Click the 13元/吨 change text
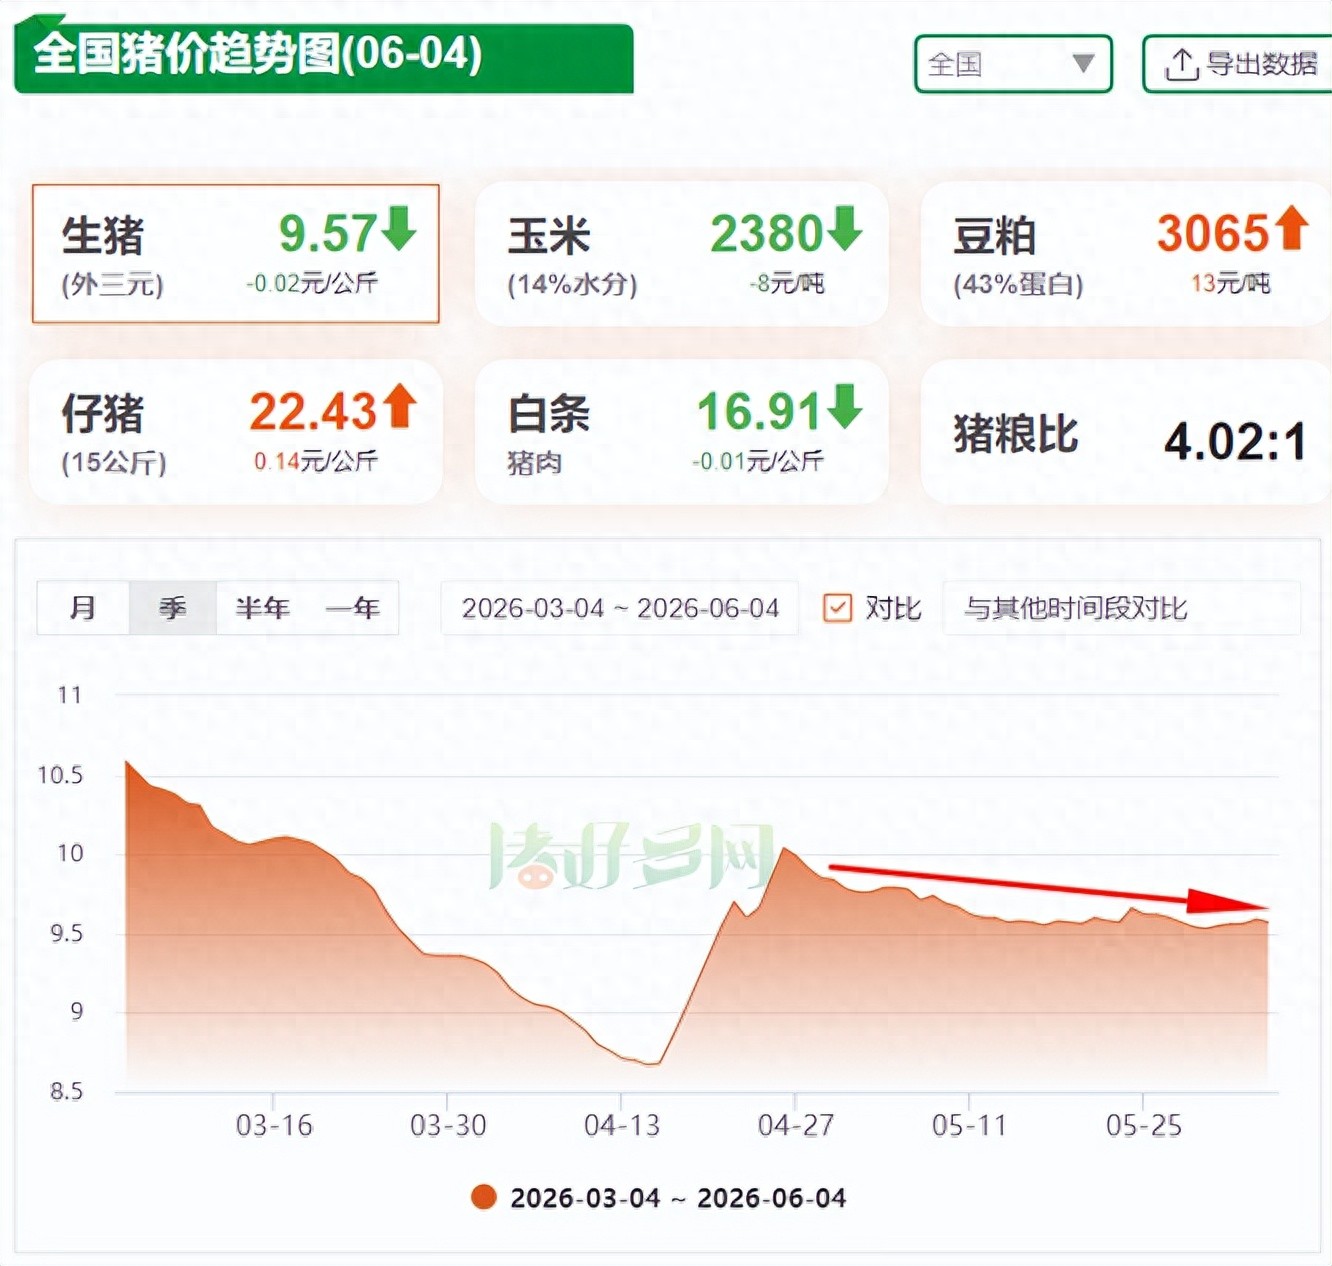The image size is (1332, 1266). pos(1231,284)
